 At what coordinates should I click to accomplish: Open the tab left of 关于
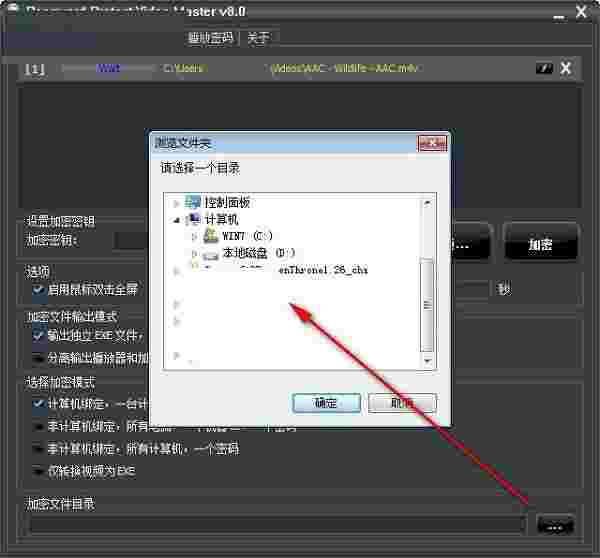click(210, 38)
